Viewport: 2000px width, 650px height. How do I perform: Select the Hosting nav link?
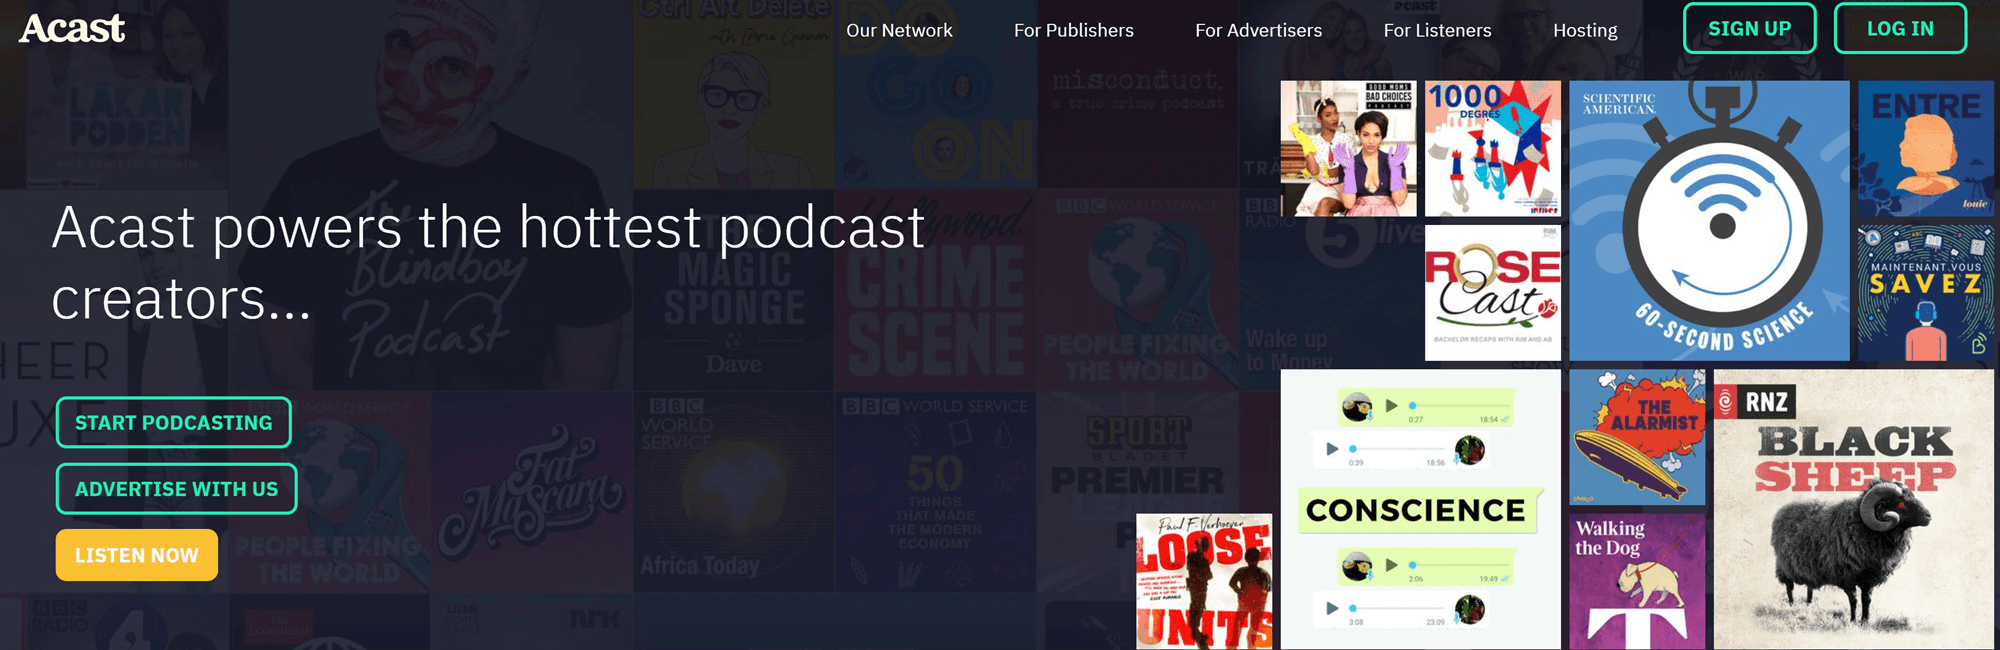point(1585,30)
